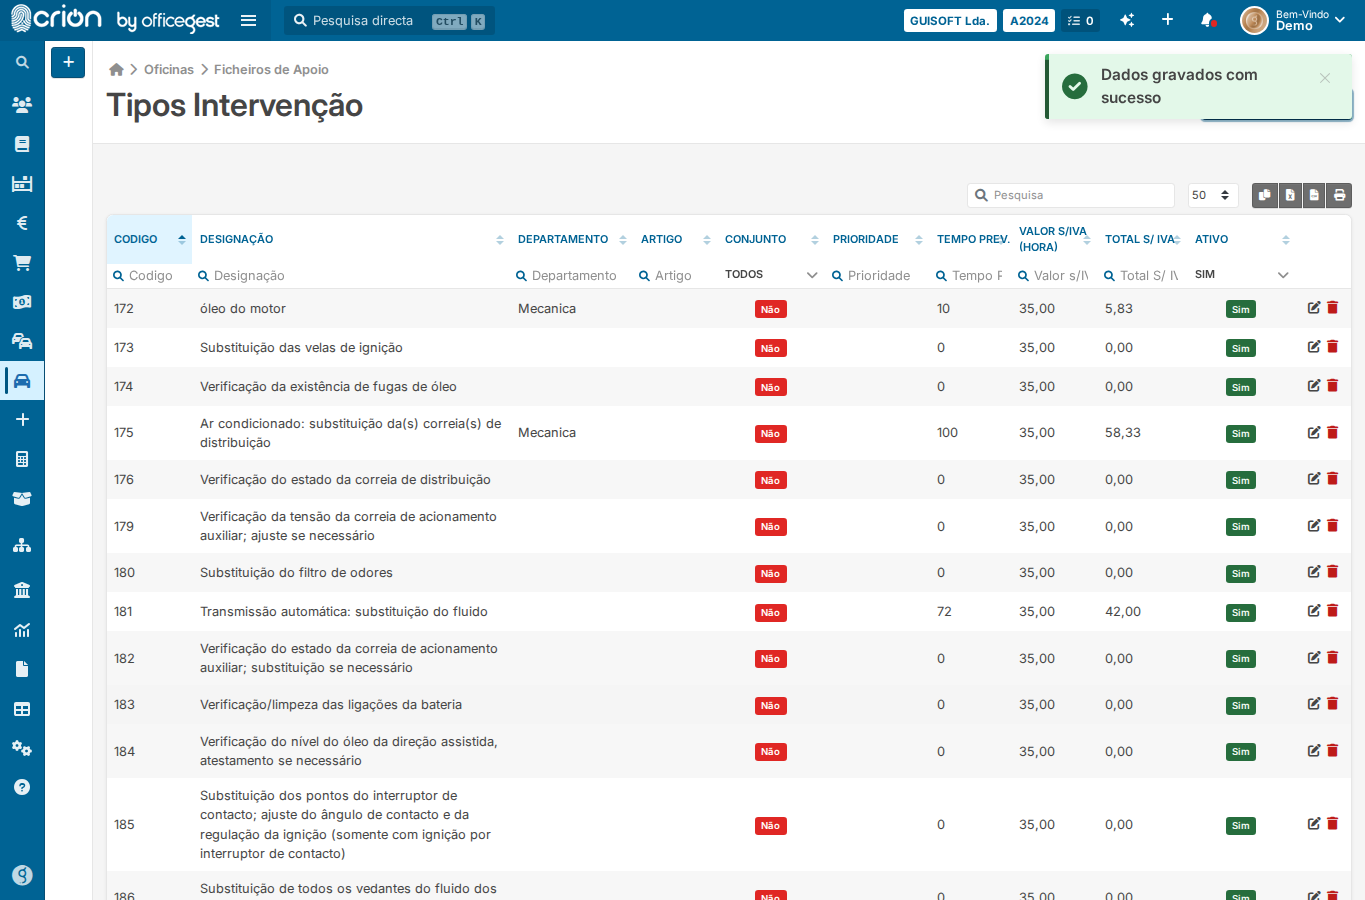Toggle the Ativo Sim badge for row 180
The width and height of the screenshot is (1365, 900).
point(1240,573)
